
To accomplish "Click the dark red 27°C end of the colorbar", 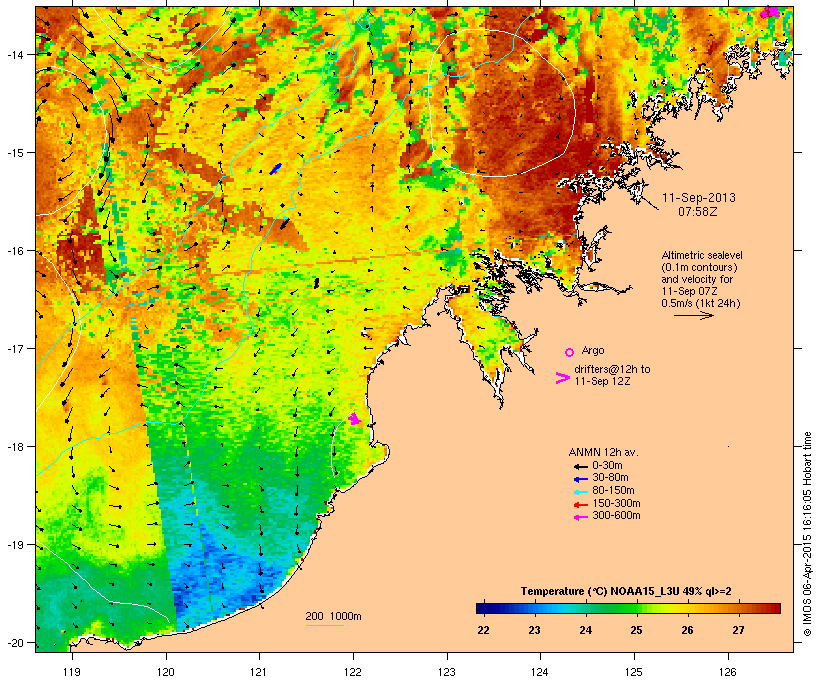I will coord(773,608).
